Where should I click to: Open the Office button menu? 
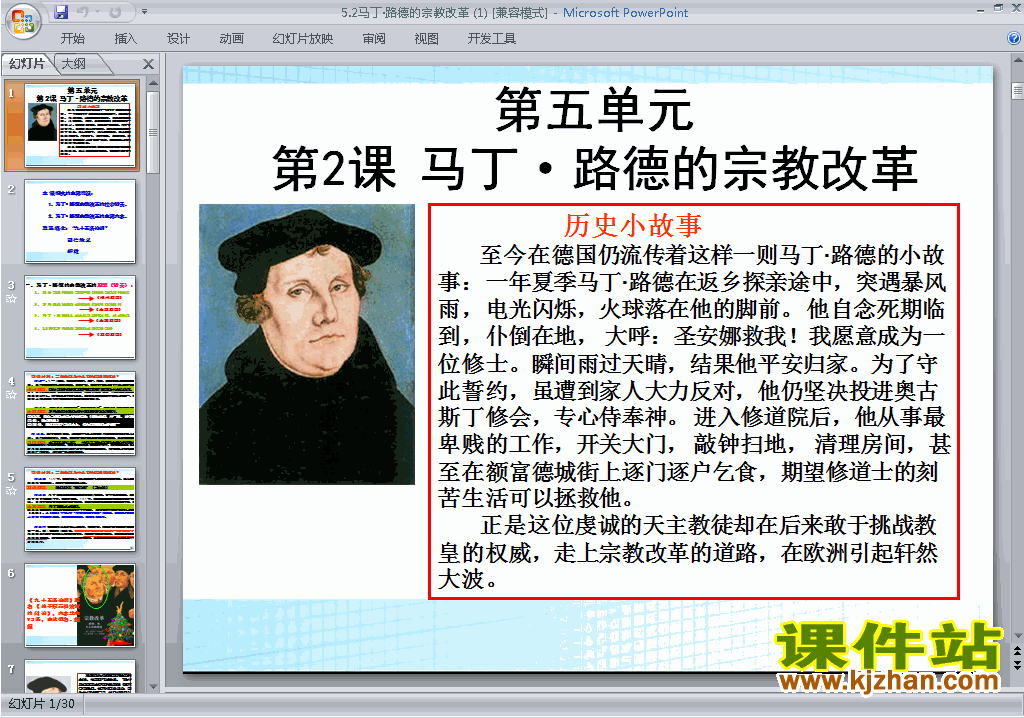pos(23,20)
